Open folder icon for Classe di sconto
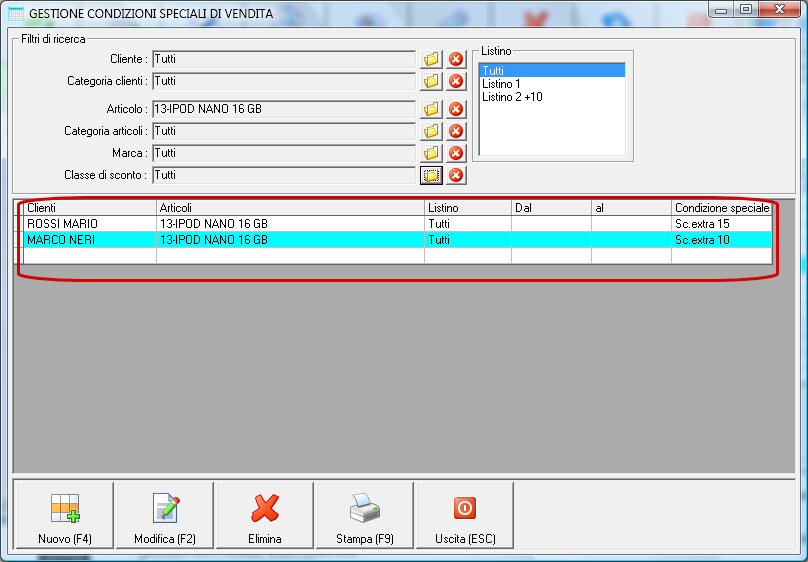Image resolution: width=808 pixels, height=562 pixels. tap(431, 175)
